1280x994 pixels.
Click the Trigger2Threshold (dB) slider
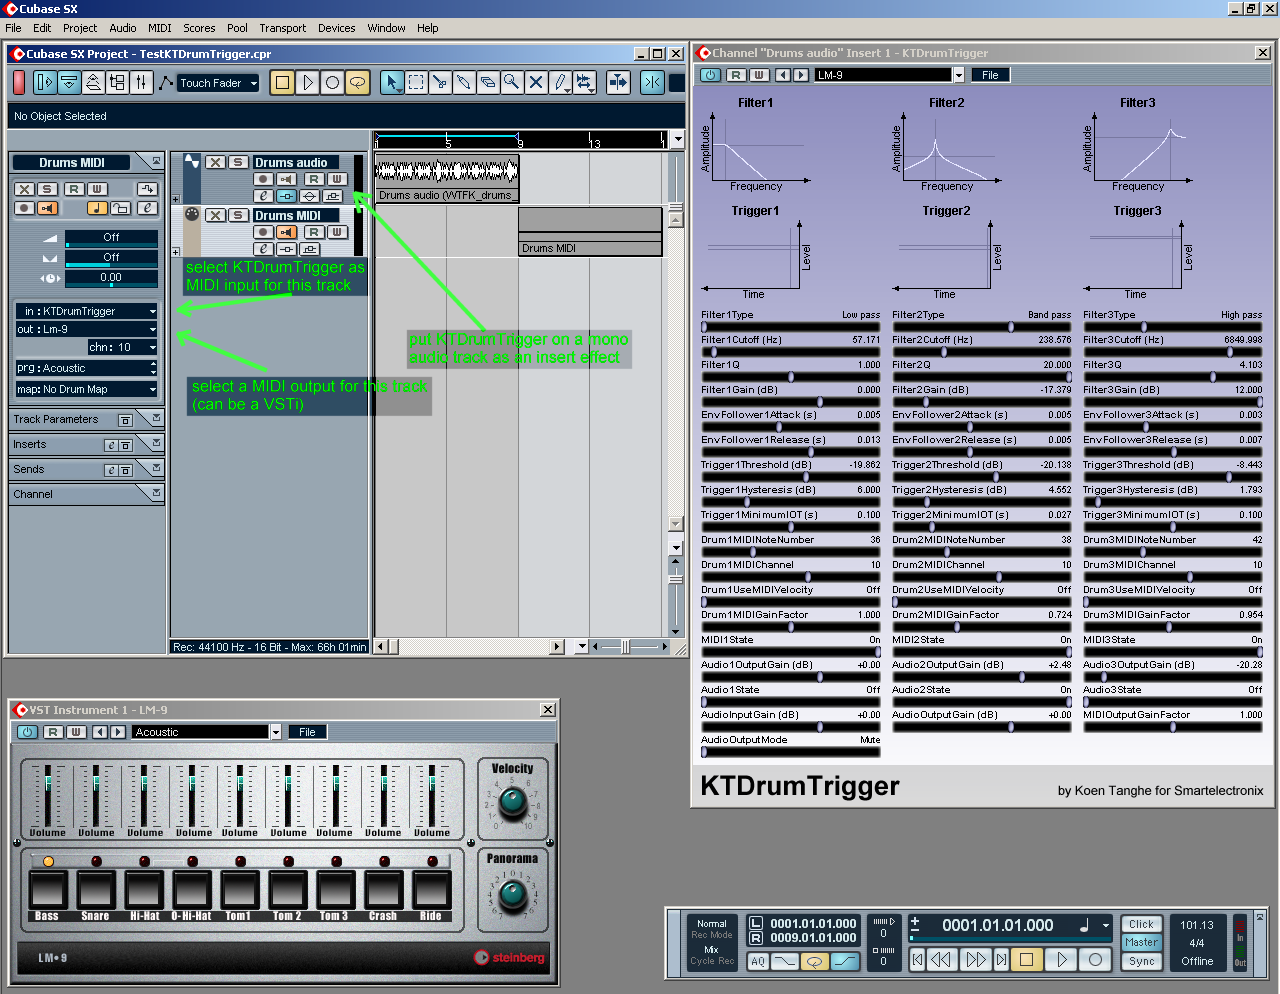[982, 477]
